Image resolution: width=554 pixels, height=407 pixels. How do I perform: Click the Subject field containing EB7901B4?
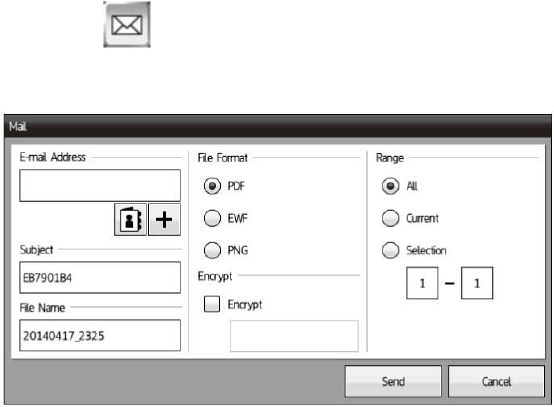click(x=100, y=278)
